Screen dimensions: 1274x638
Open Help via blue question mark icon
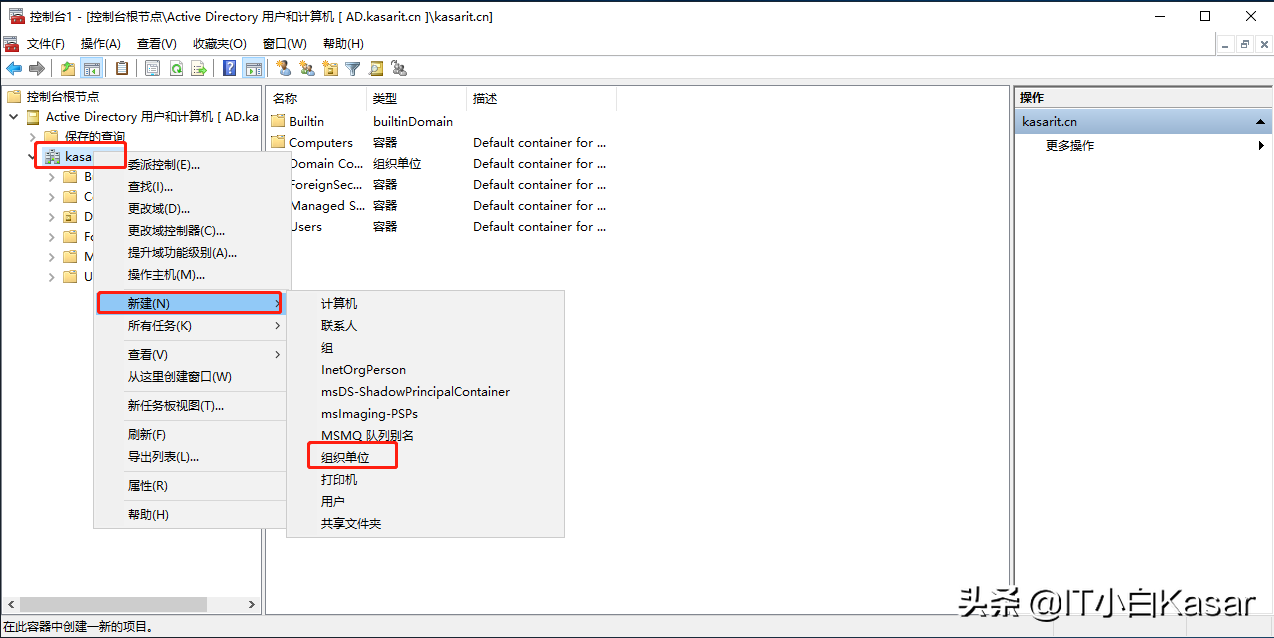point(230,68)
